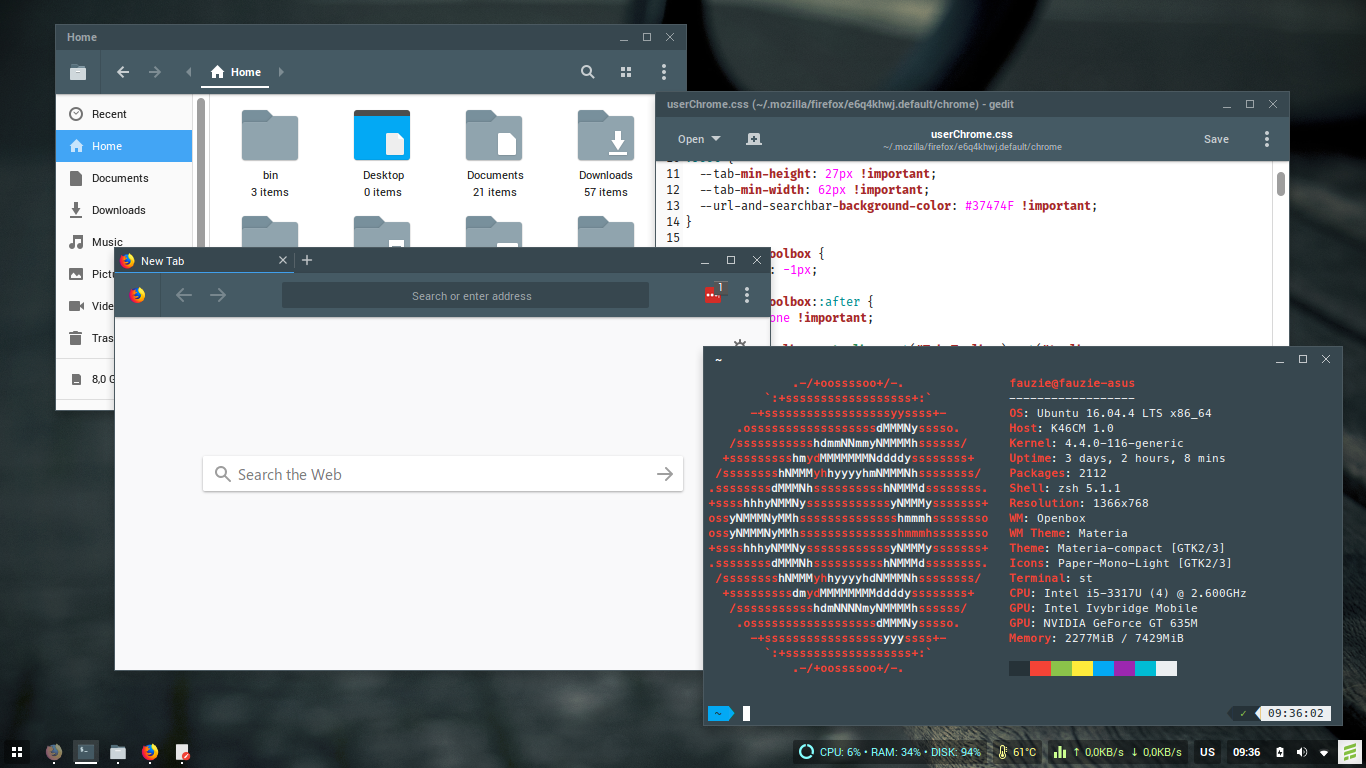Focus the Search or enter address bar

tap(465, 295)
